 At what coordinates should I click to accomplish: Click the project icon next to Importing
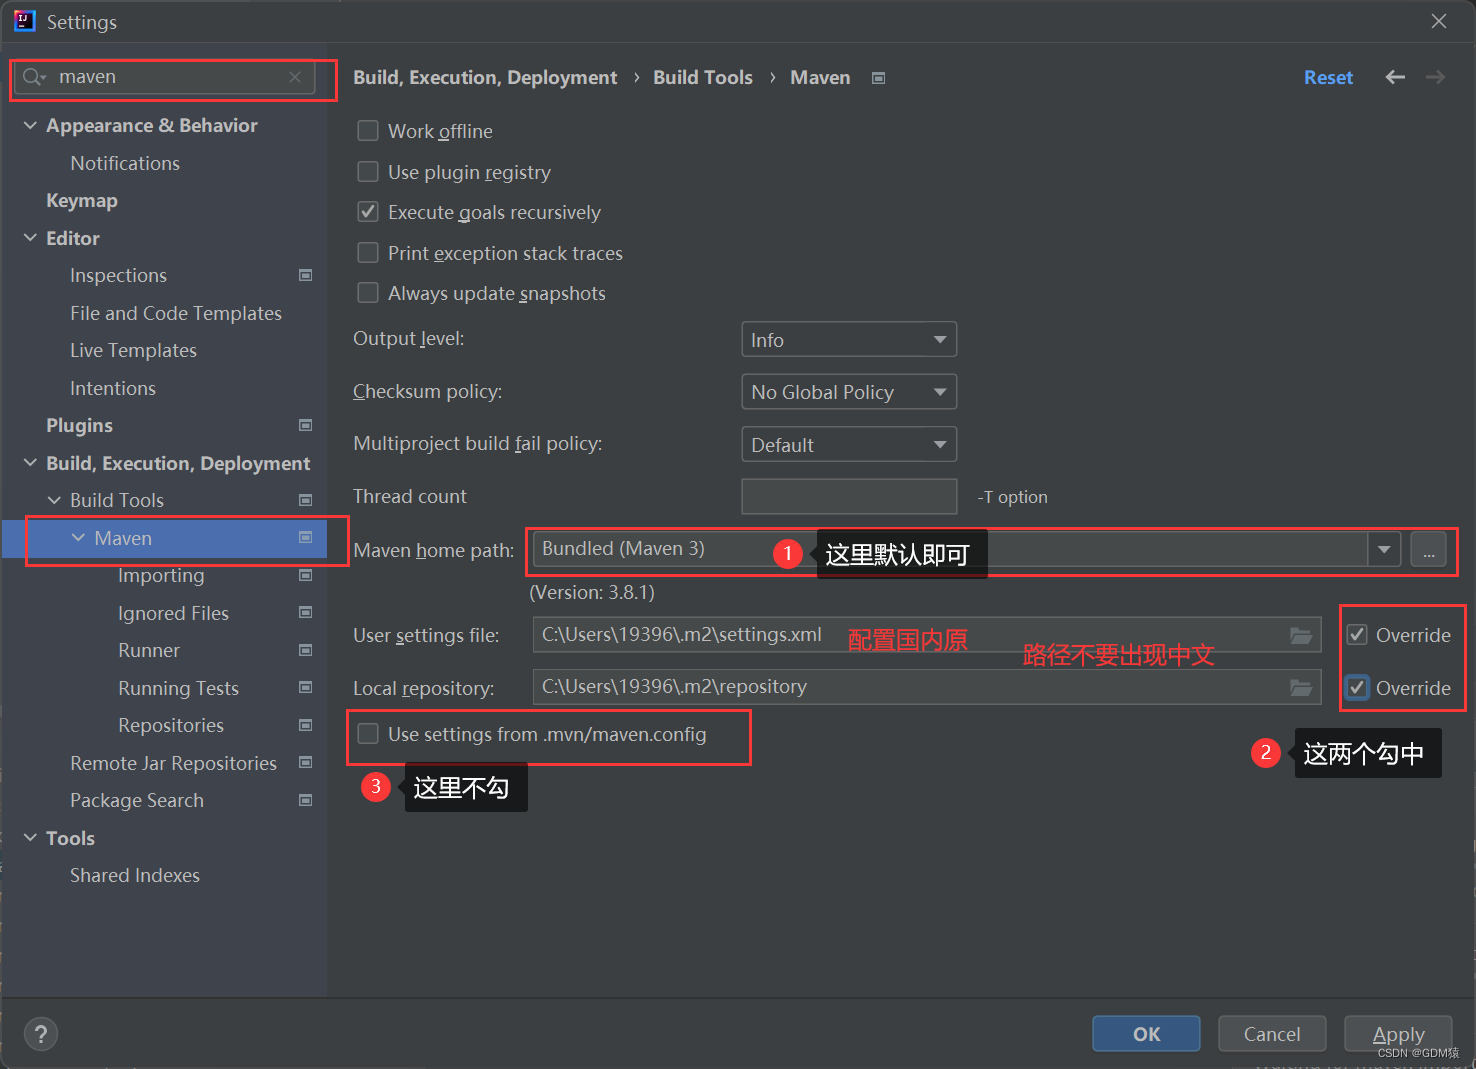[306, 575]
